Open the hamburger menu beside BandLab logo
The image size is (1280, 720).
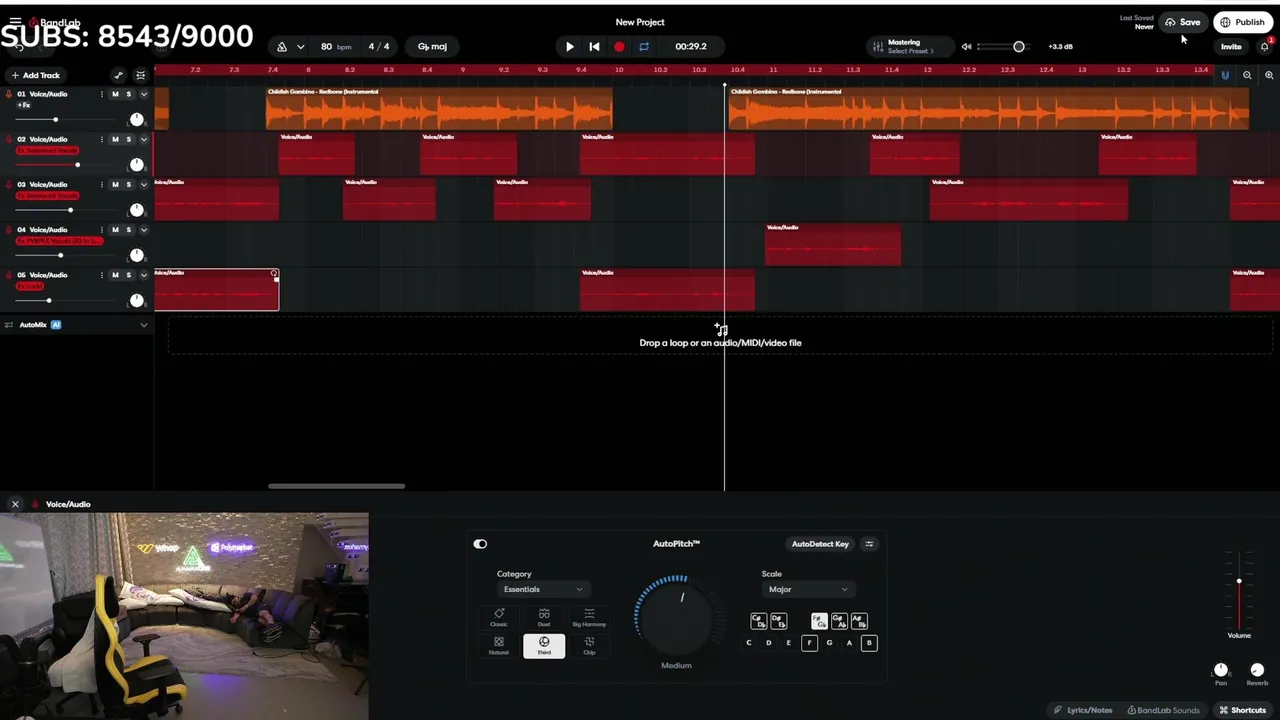point(15,21)
